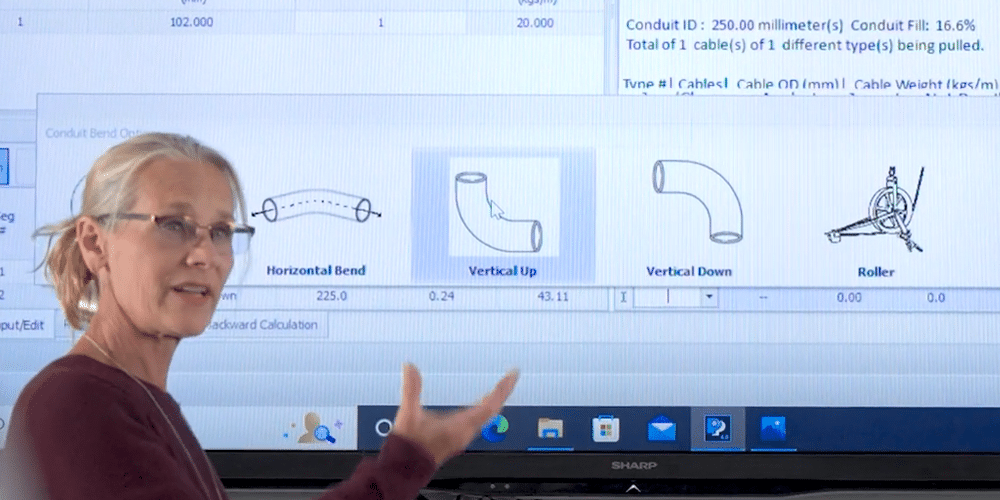Click the Cortana circle on taskbar
The image size is (1000, 500).
coord(383,428)
